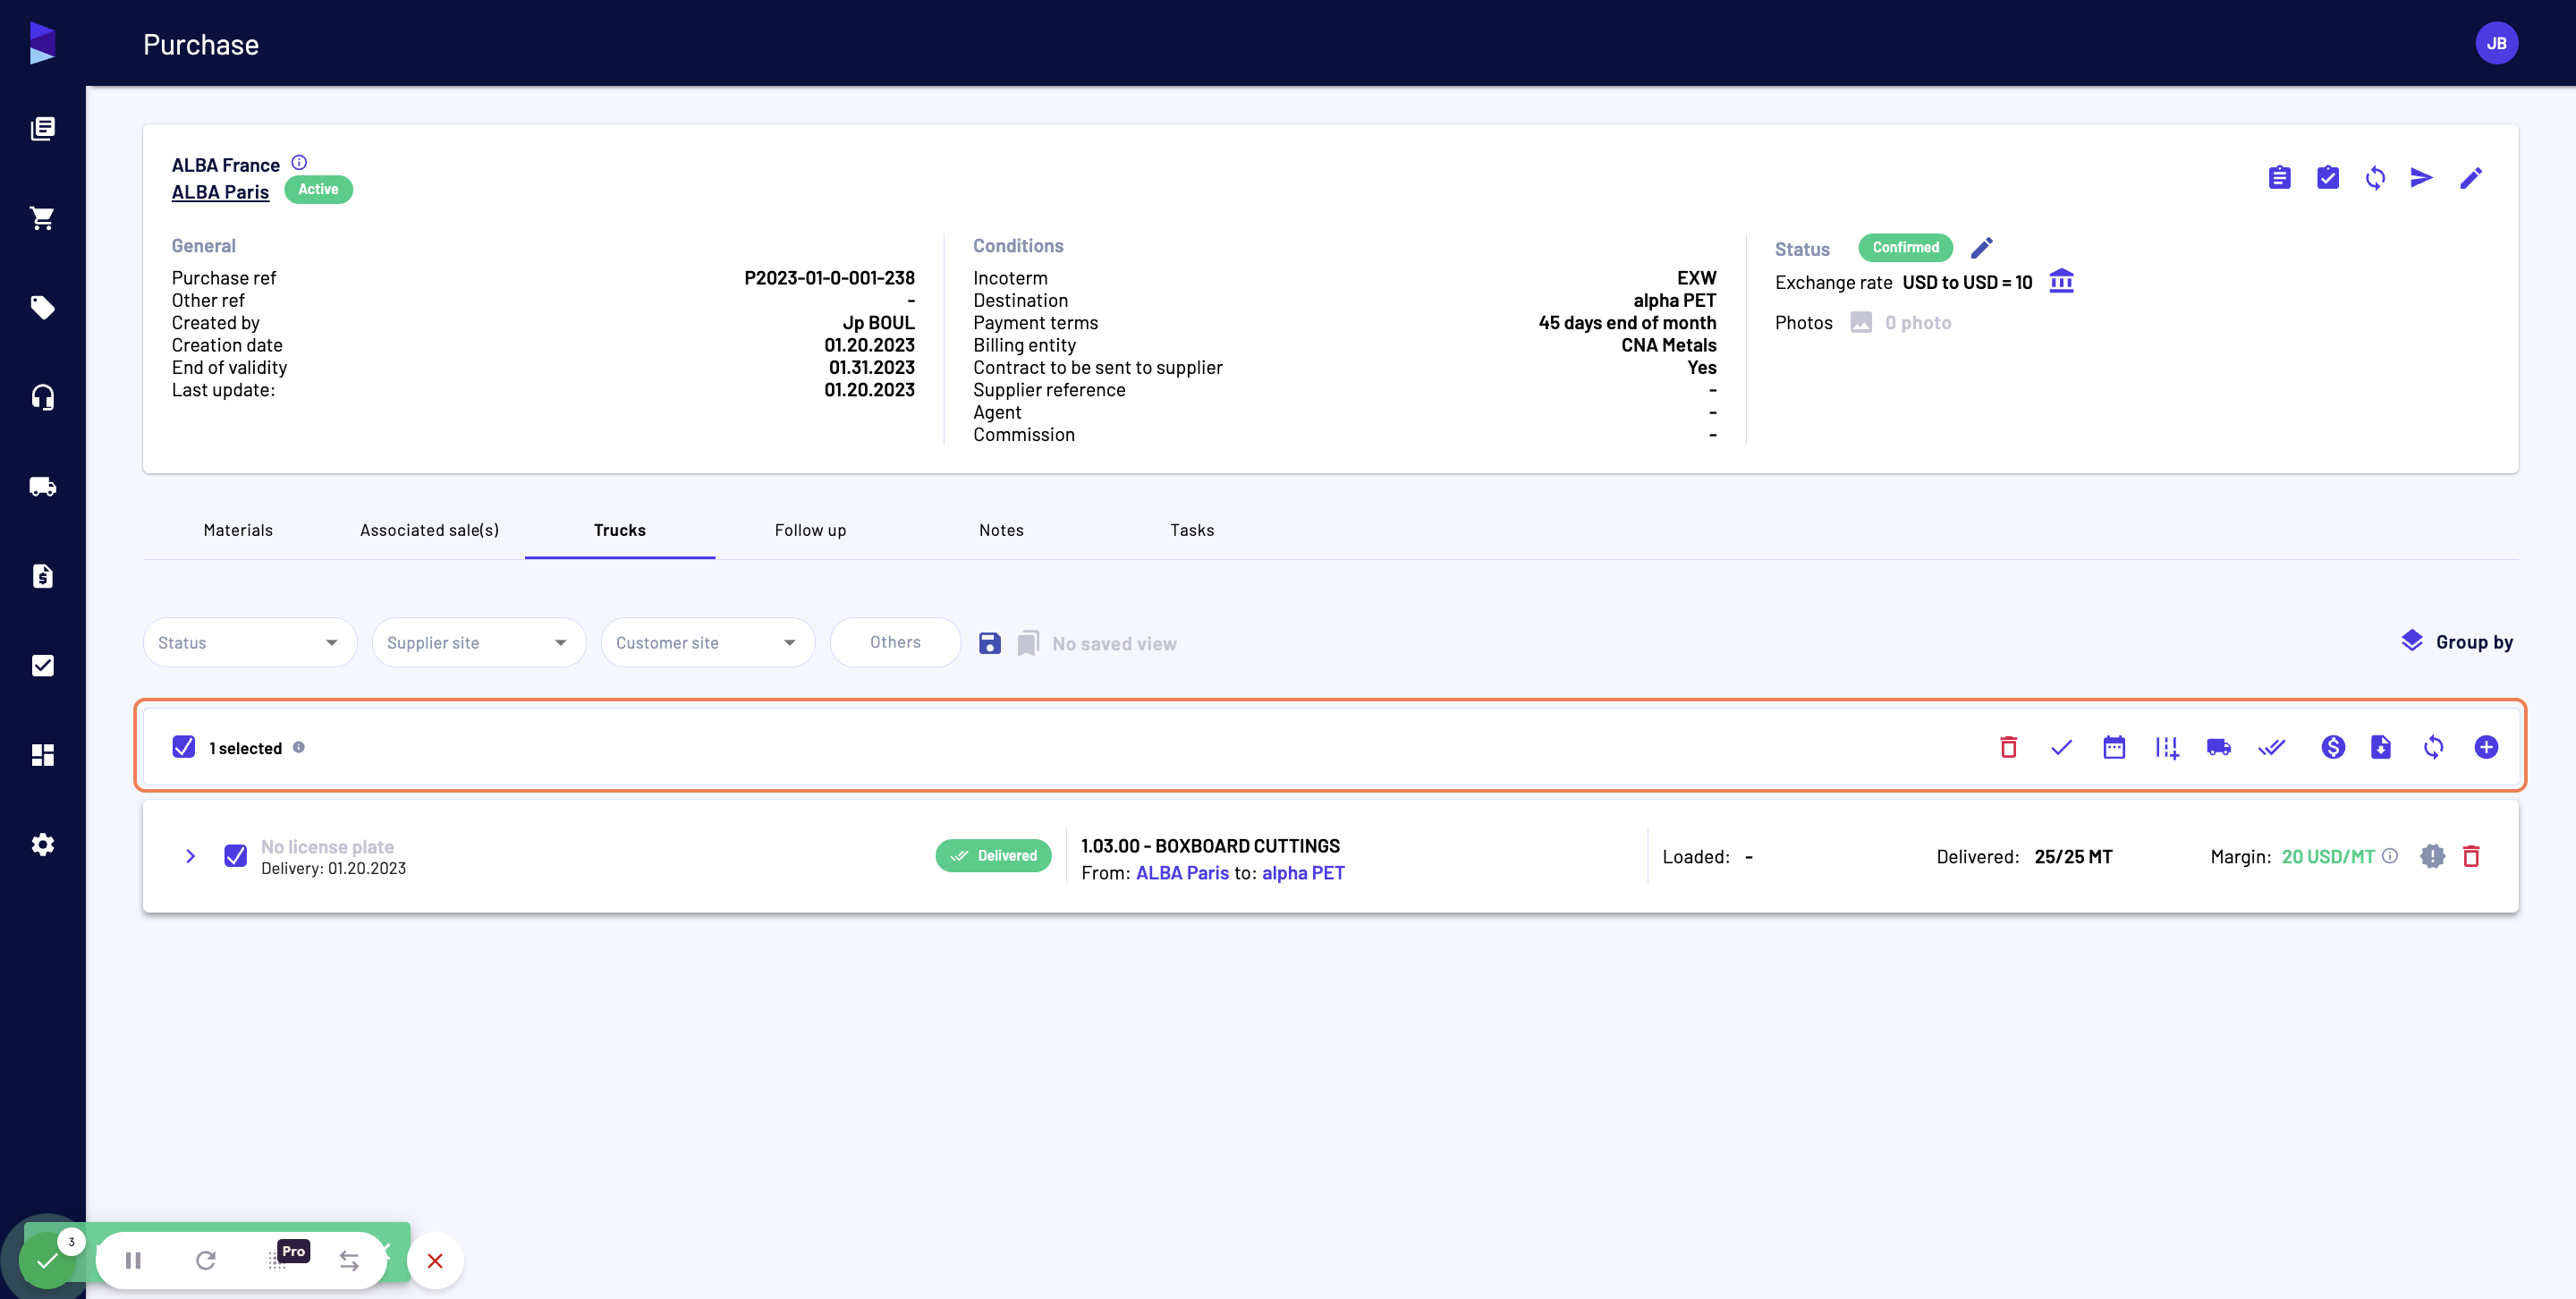Screen dimensions: 2576x1299
Task: Open the dashboard grid sidebar icon
Action: point(42,755)
